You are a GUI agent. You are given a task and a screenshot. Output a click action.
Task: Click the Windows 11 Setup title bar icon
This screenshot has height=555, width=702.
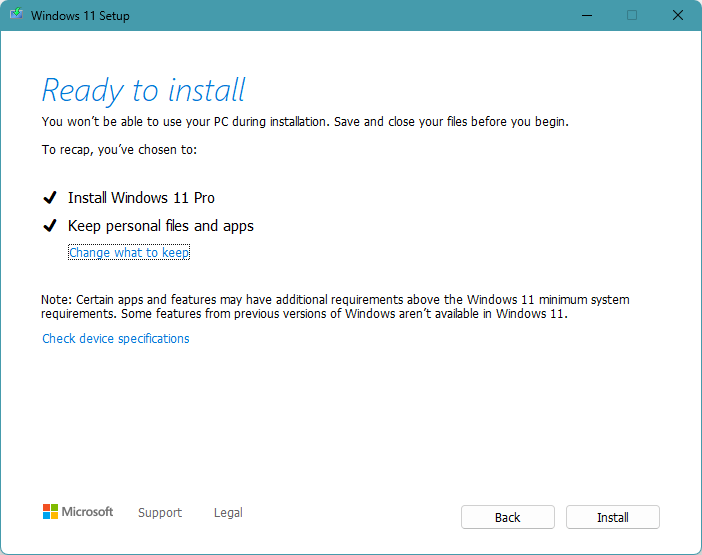(17, 14)
